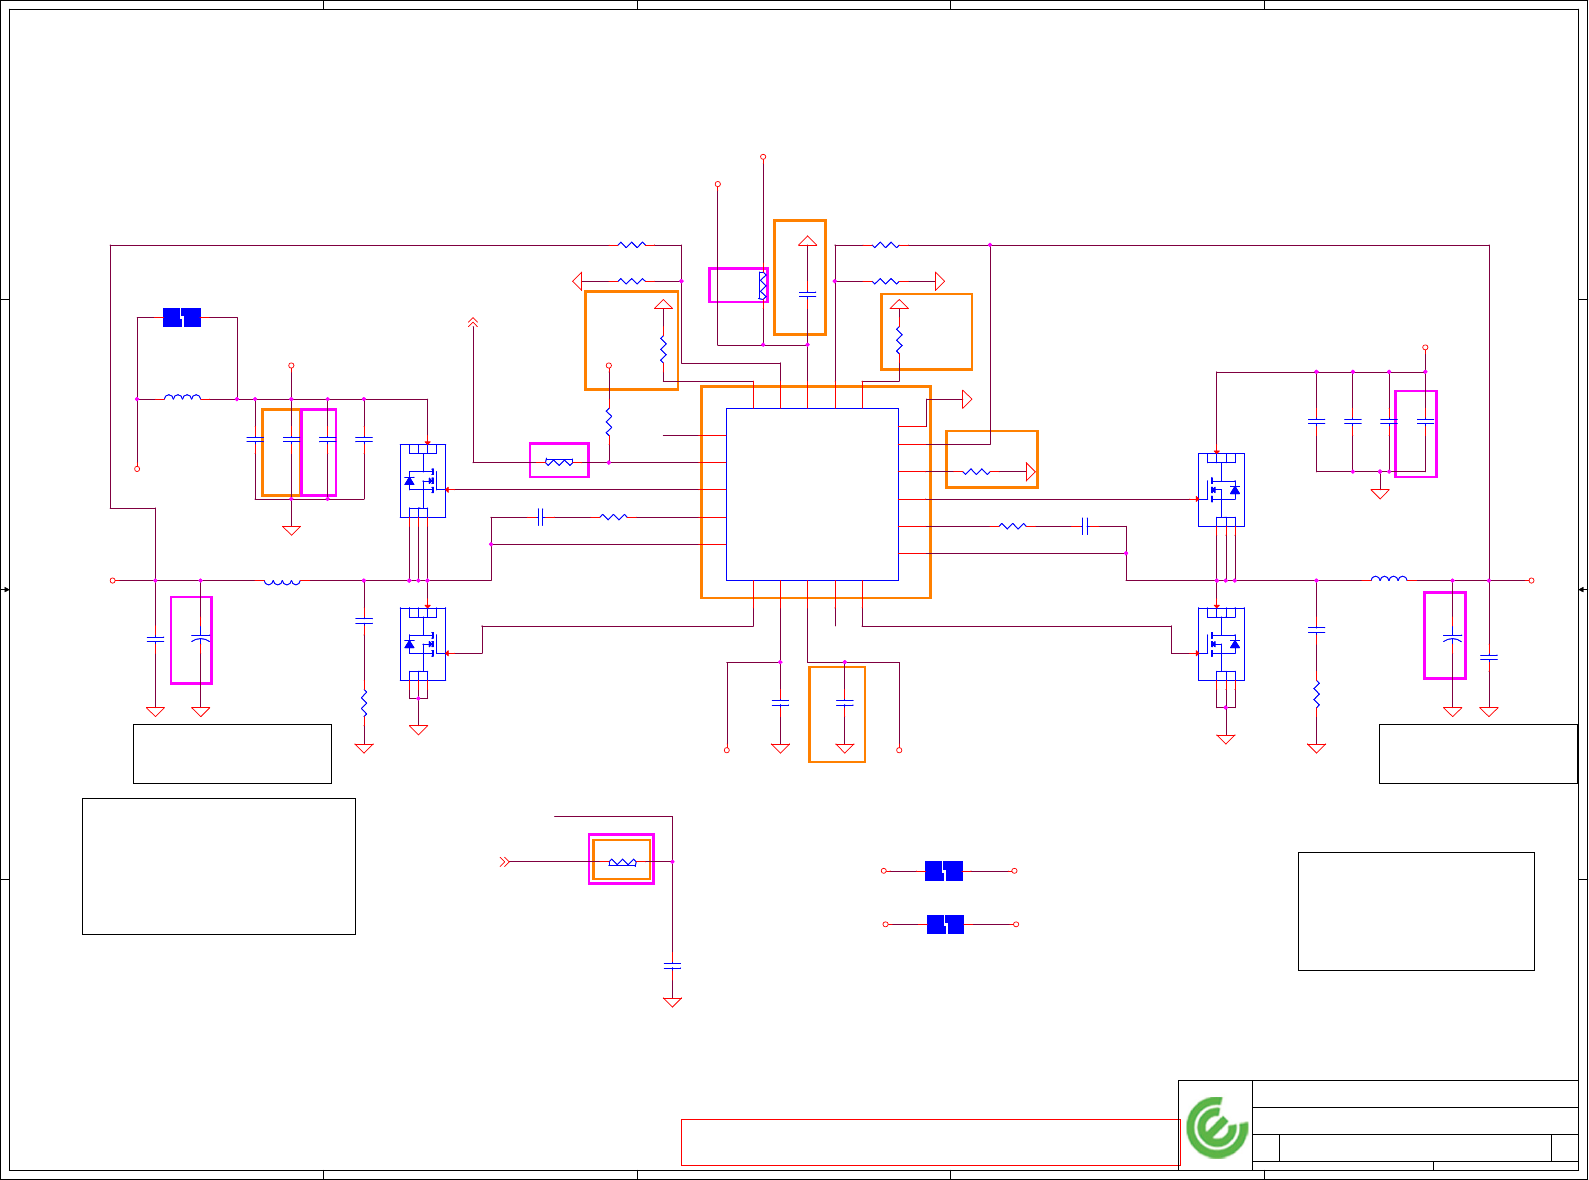The image size is (1589, 1180).
Task: Select lone capacitor above bottom-center ground
Action: (x=672, y=966)
